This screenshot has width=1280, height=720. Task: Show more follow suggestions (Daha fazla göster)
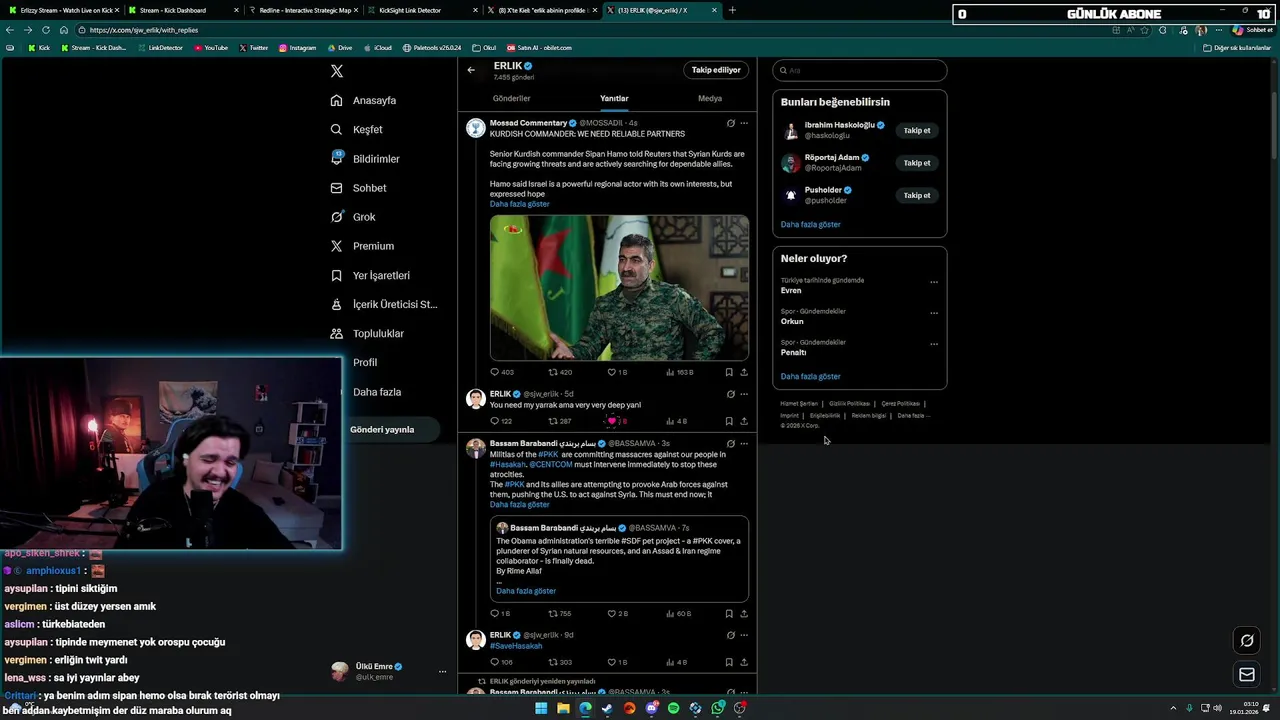click(811, 224)
